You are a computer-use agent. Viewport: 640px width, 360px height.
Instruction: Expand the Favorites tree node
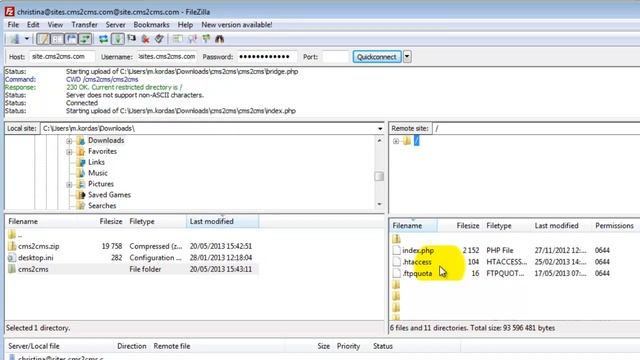69,152
